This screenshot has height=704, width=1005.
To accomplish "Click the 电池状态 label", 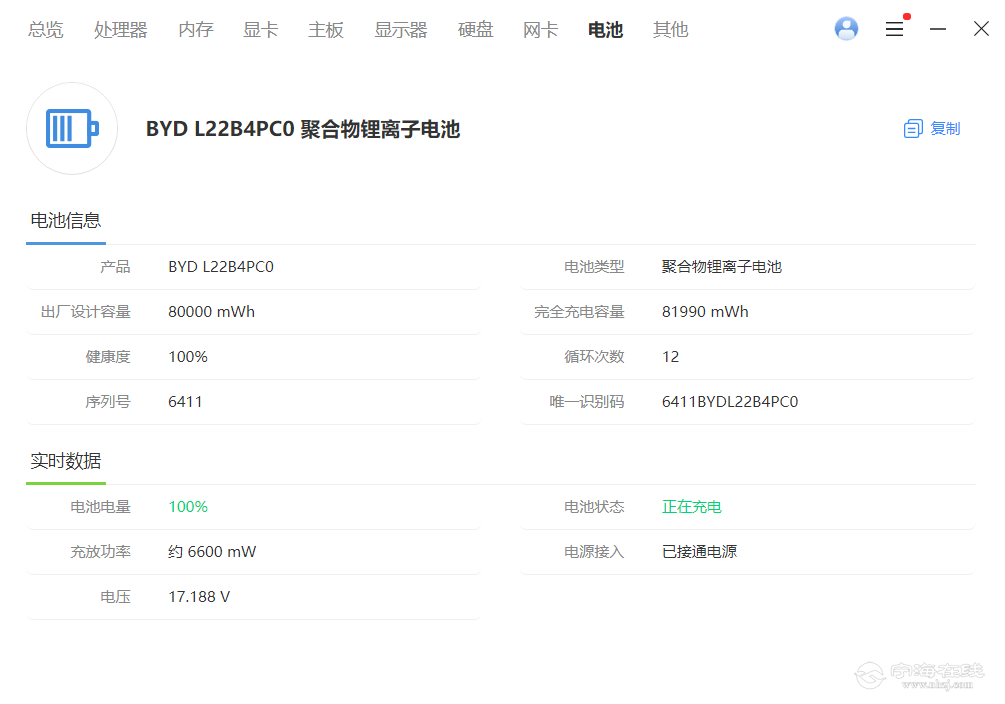I will tap(594, 507).
